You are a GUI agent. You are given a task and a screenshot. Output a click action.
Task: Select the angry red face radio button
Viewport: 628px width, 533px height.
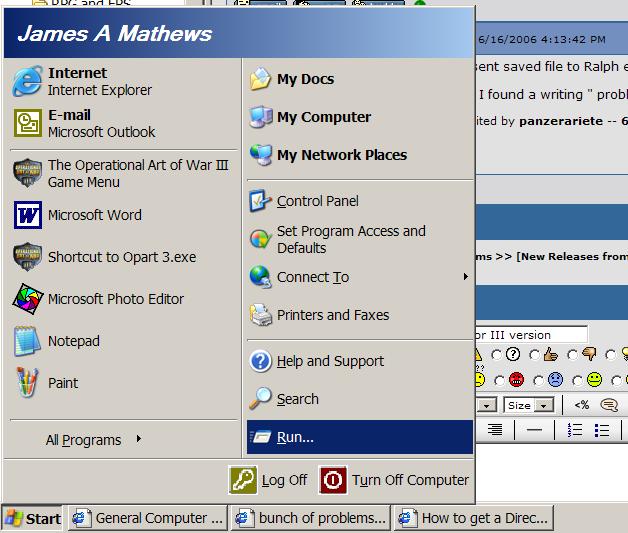pyautogui.click(x=499, y=380)
